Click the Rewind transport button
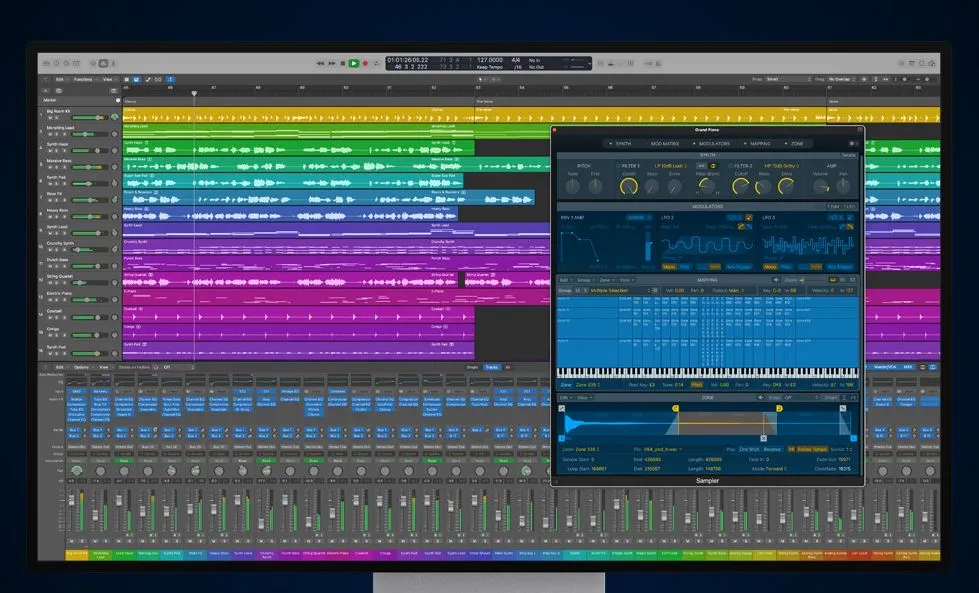 pos(320,63)
